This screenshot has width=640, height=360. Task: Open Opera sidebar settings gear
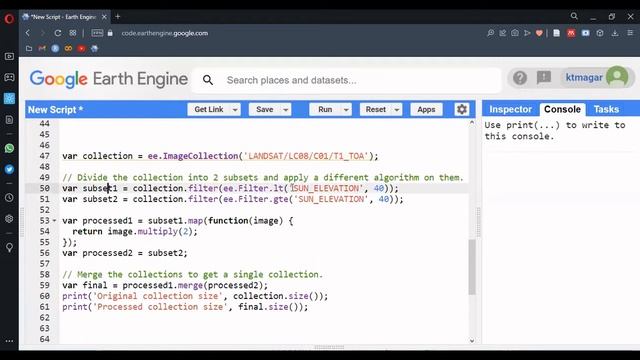click(9, 219)
